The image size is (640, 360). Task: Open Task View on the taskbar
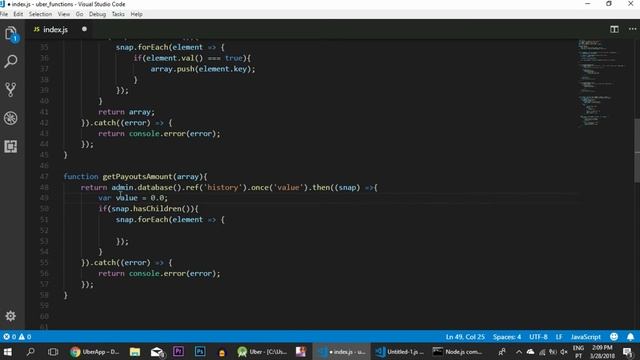[x=53, y=351]
